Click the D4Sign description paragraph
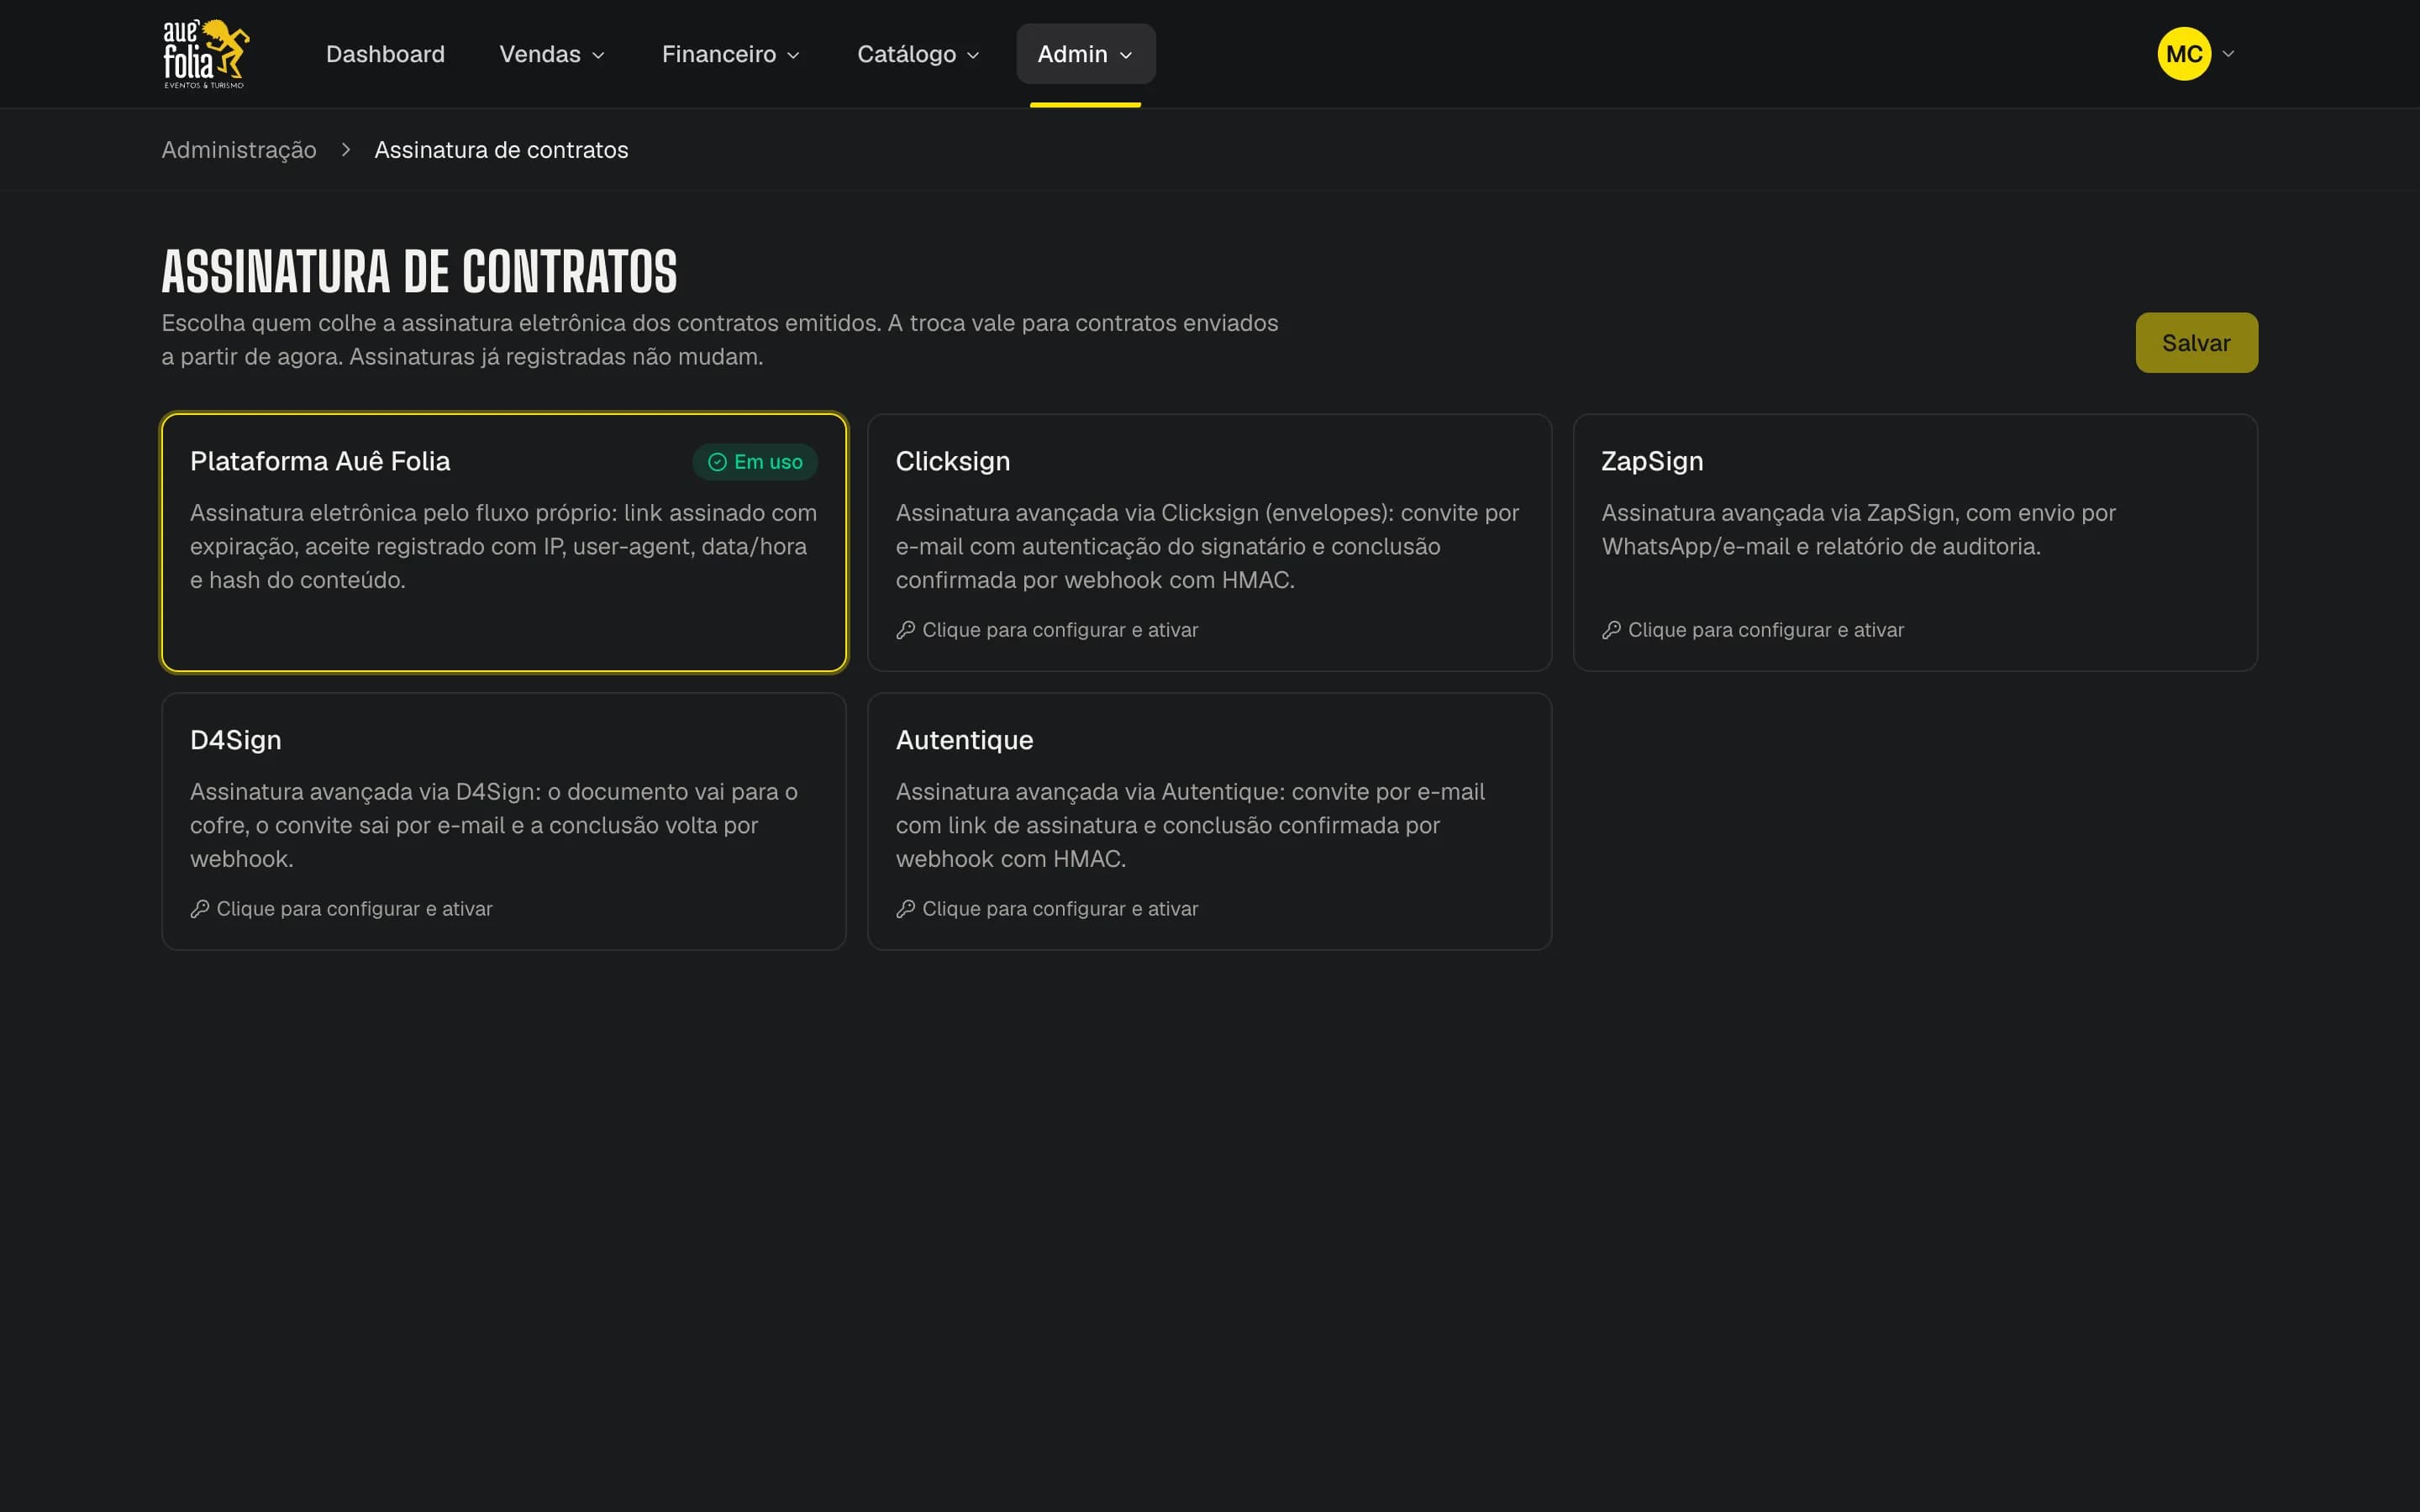This screenshot has width=2420, height=1512. (494, 825)
